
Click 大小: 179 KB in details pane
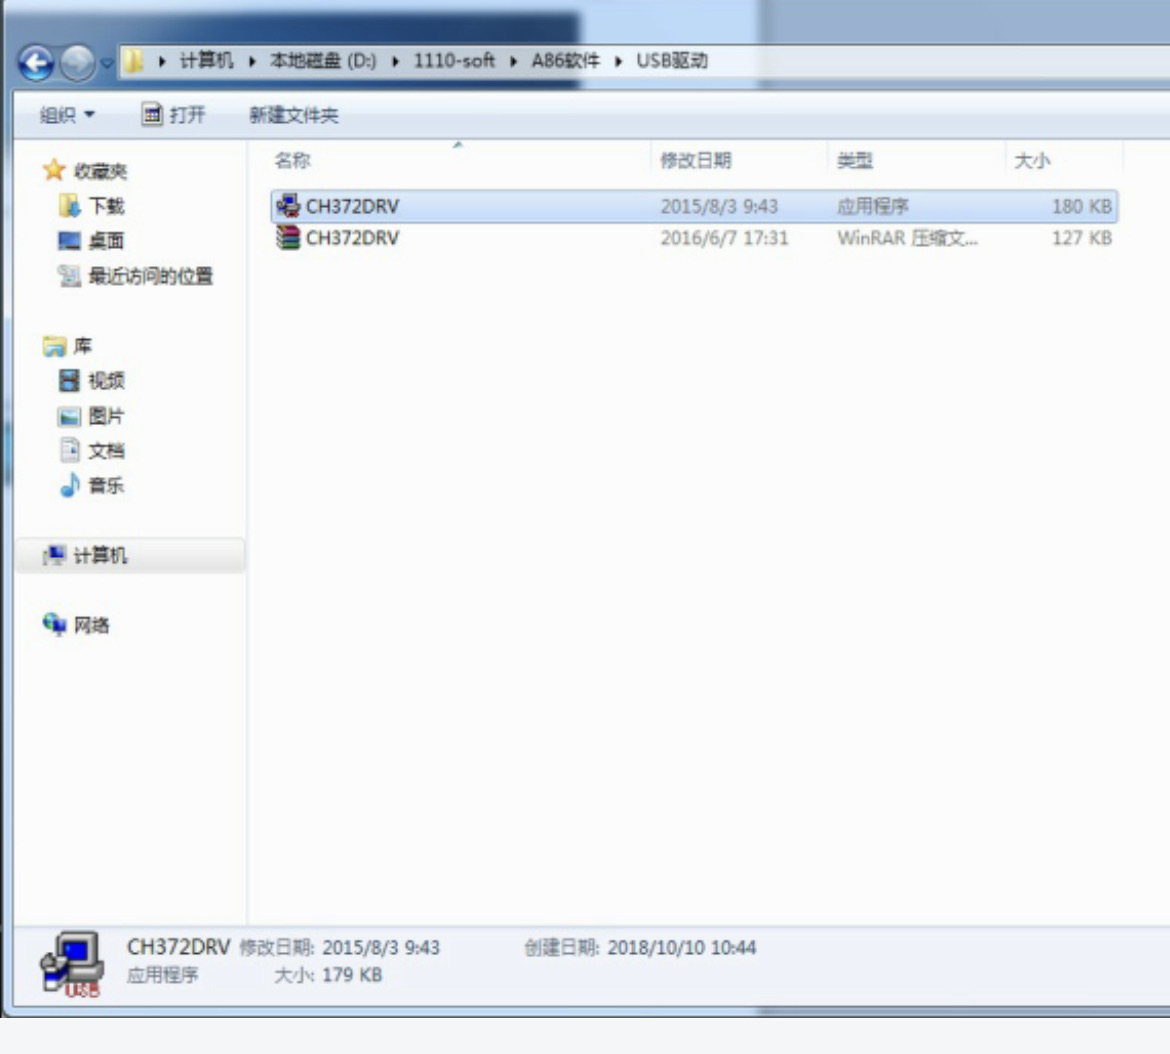pos(328,975)
